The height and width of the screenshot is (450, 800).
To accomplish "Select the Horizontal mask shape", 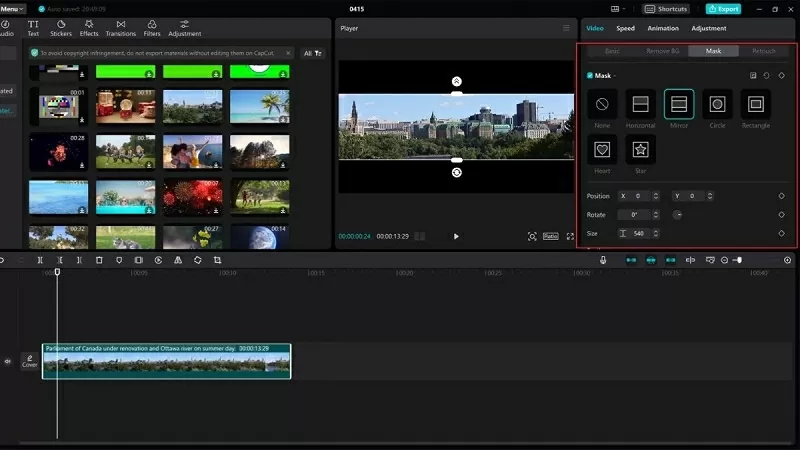I will (x=640, y=104).
